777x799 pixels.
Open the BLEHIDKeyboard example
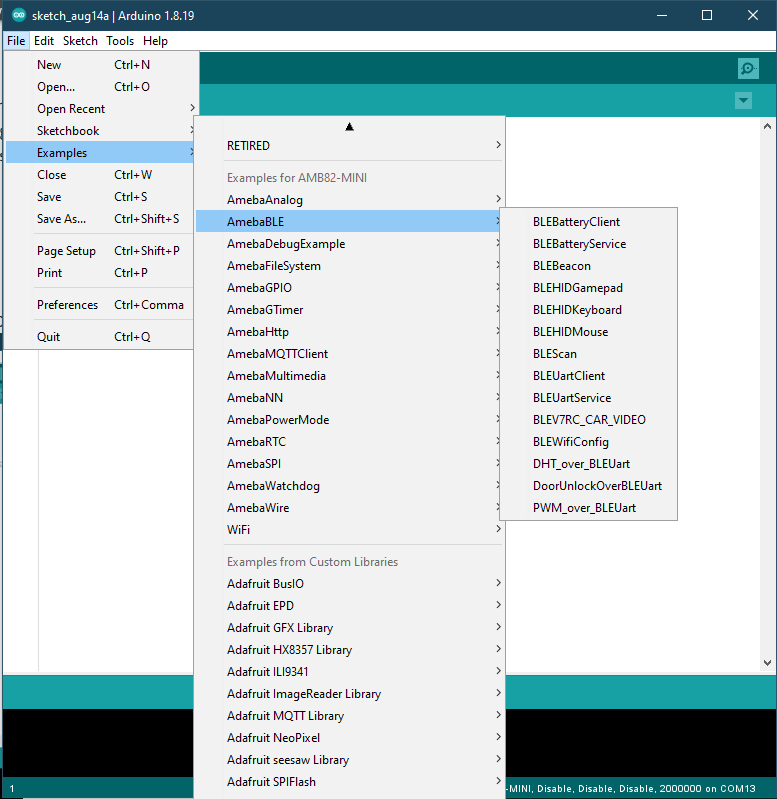coord(577,310)
